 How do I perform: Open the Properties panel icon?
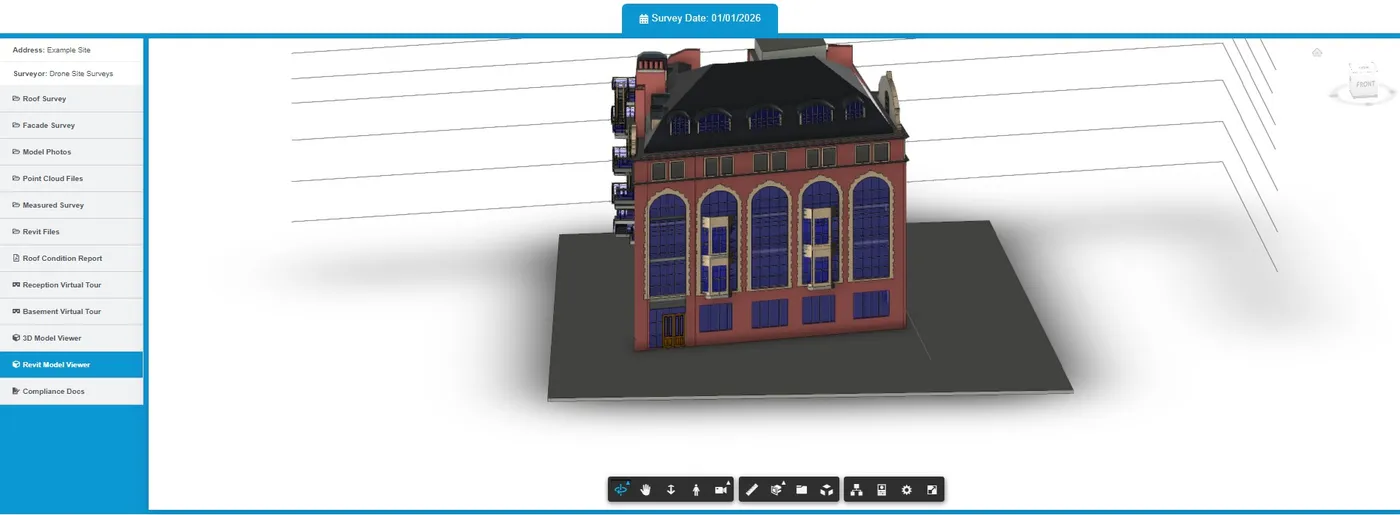point(882,489)
